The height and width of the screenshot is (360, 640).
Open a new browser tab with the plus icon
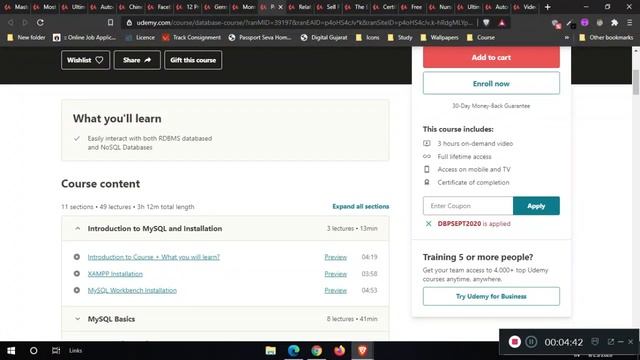tap(548, 7)
